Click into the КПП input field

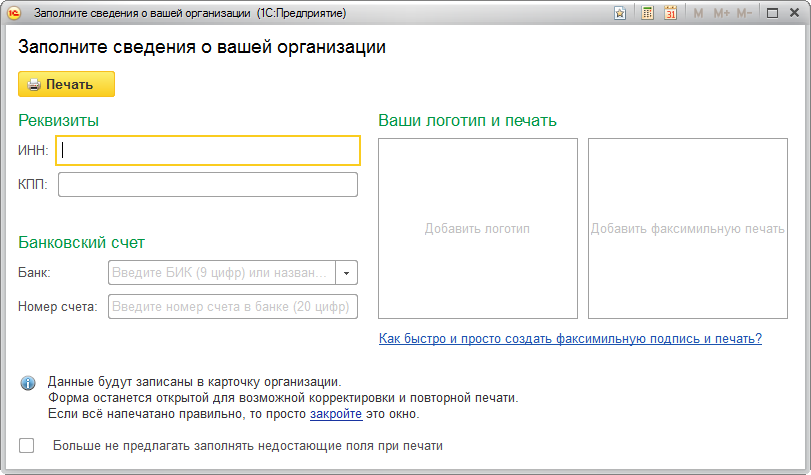(208, 185)
